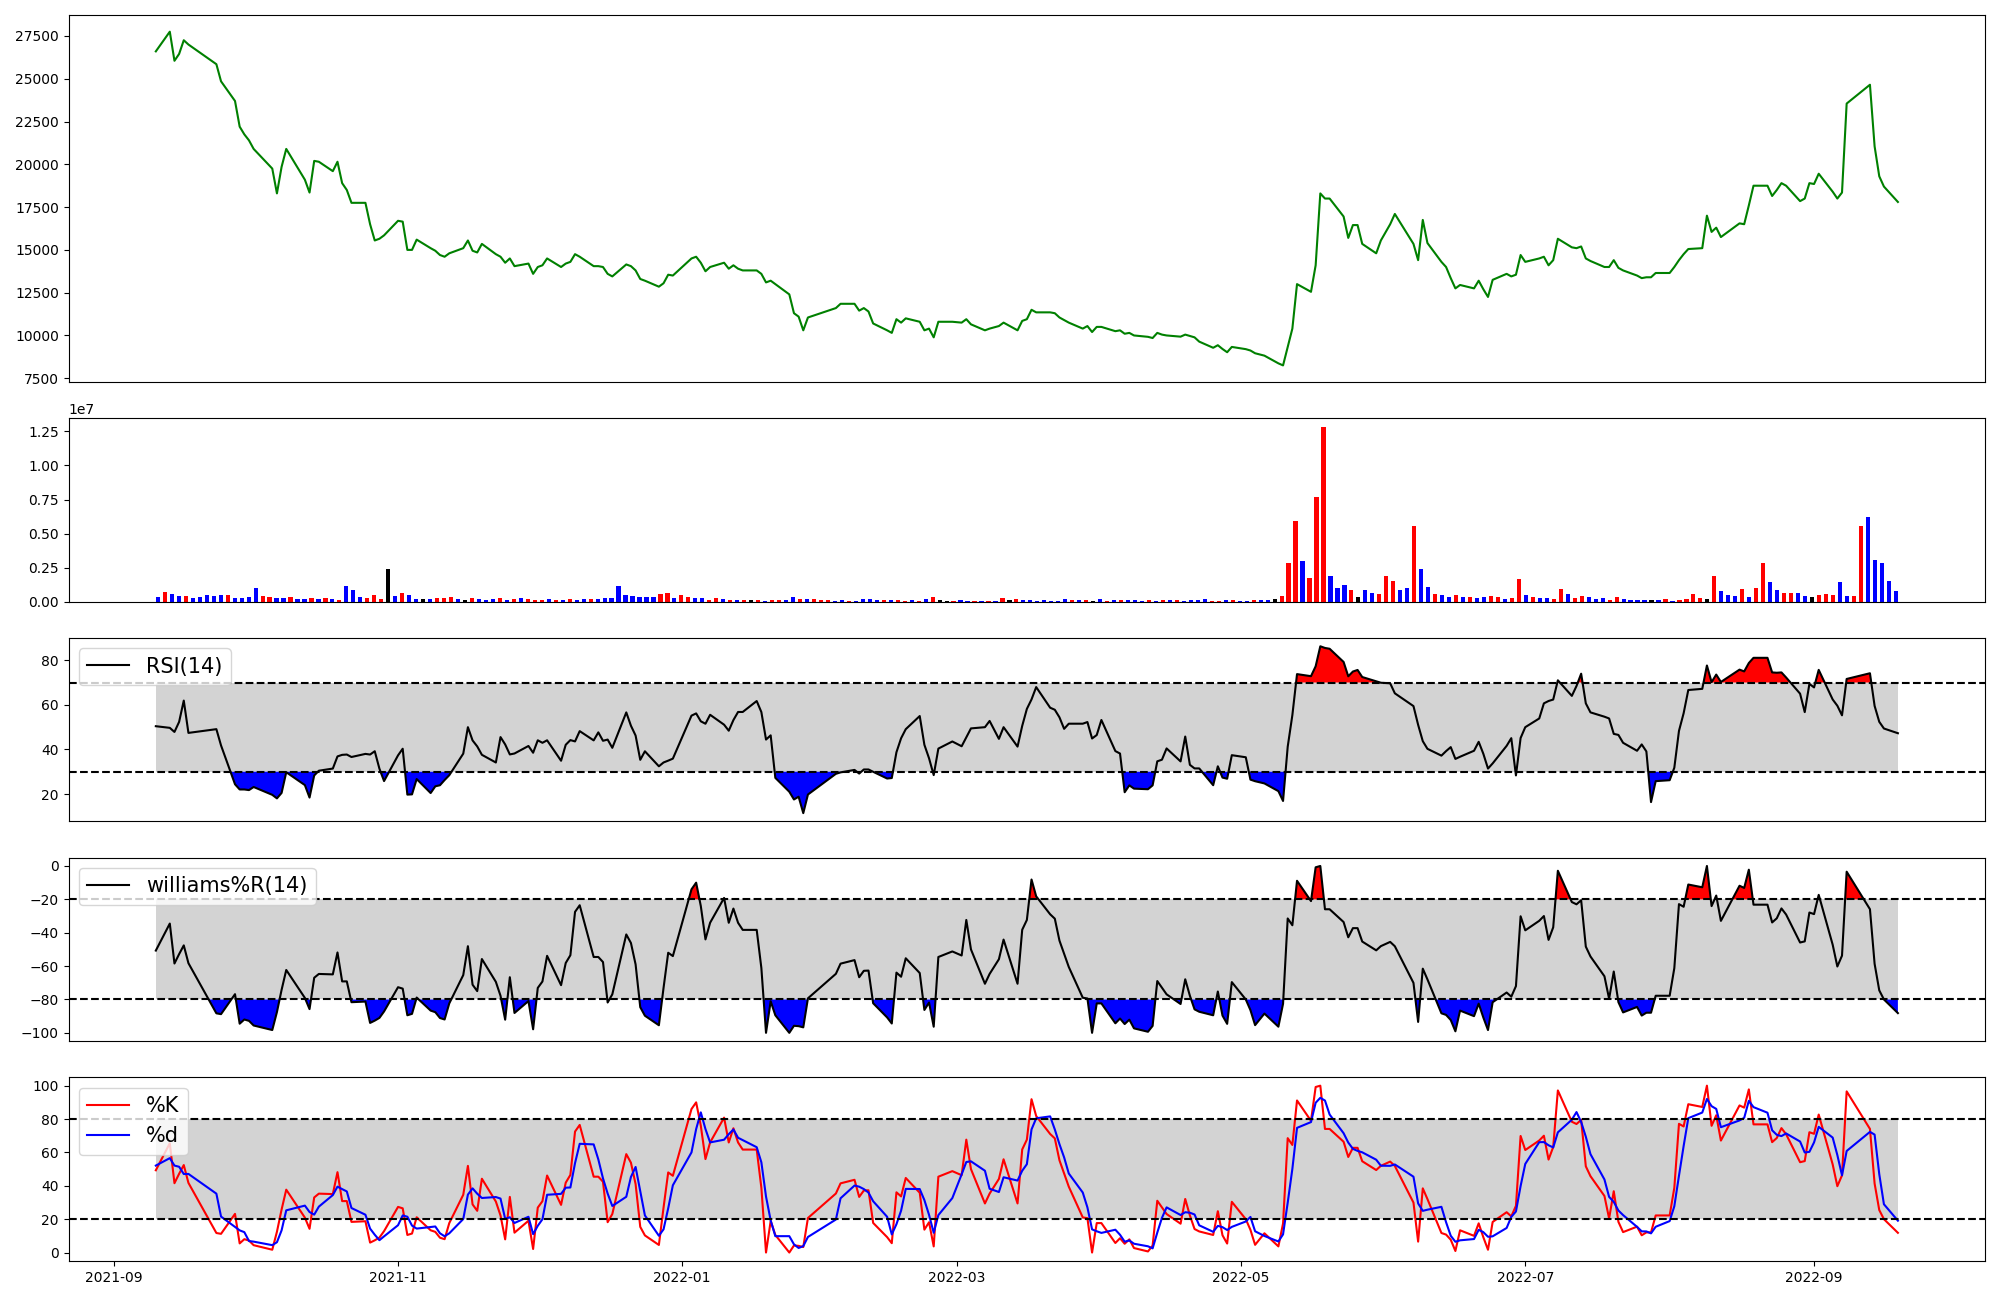Click the 2022-07 date tick label

pyautogui.click(x=1525, y=1277)
